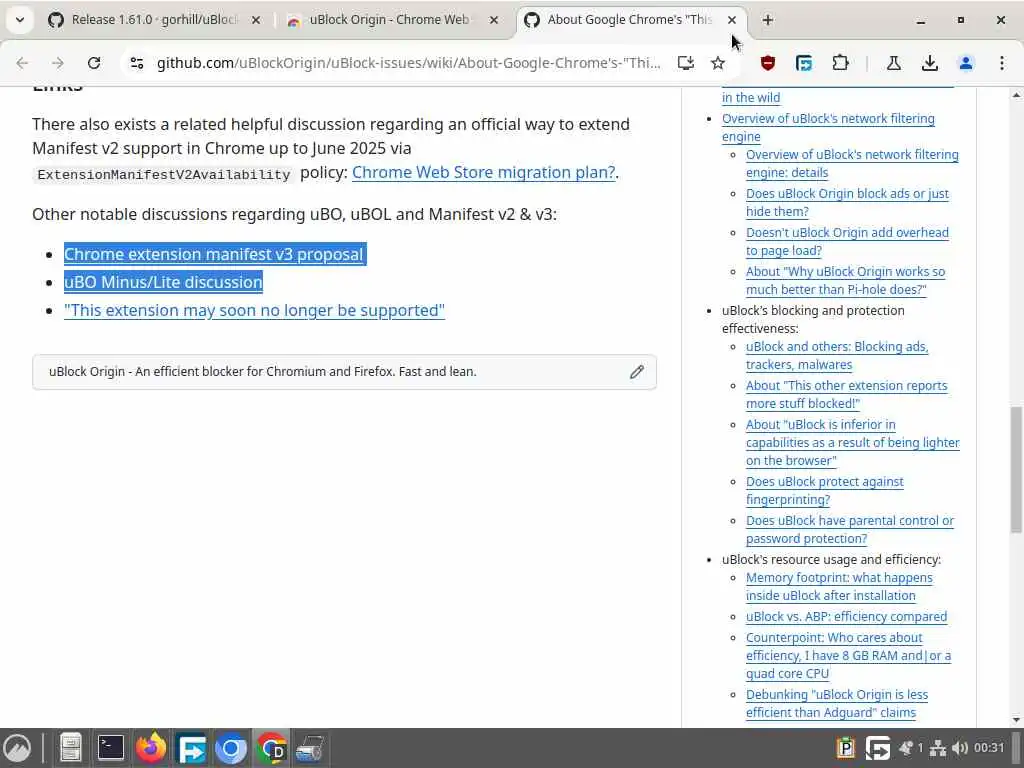Viewport: 1024px width, 768px height.
Task: Open the Chrome three-dot menu
Action: click(1002, 63)
